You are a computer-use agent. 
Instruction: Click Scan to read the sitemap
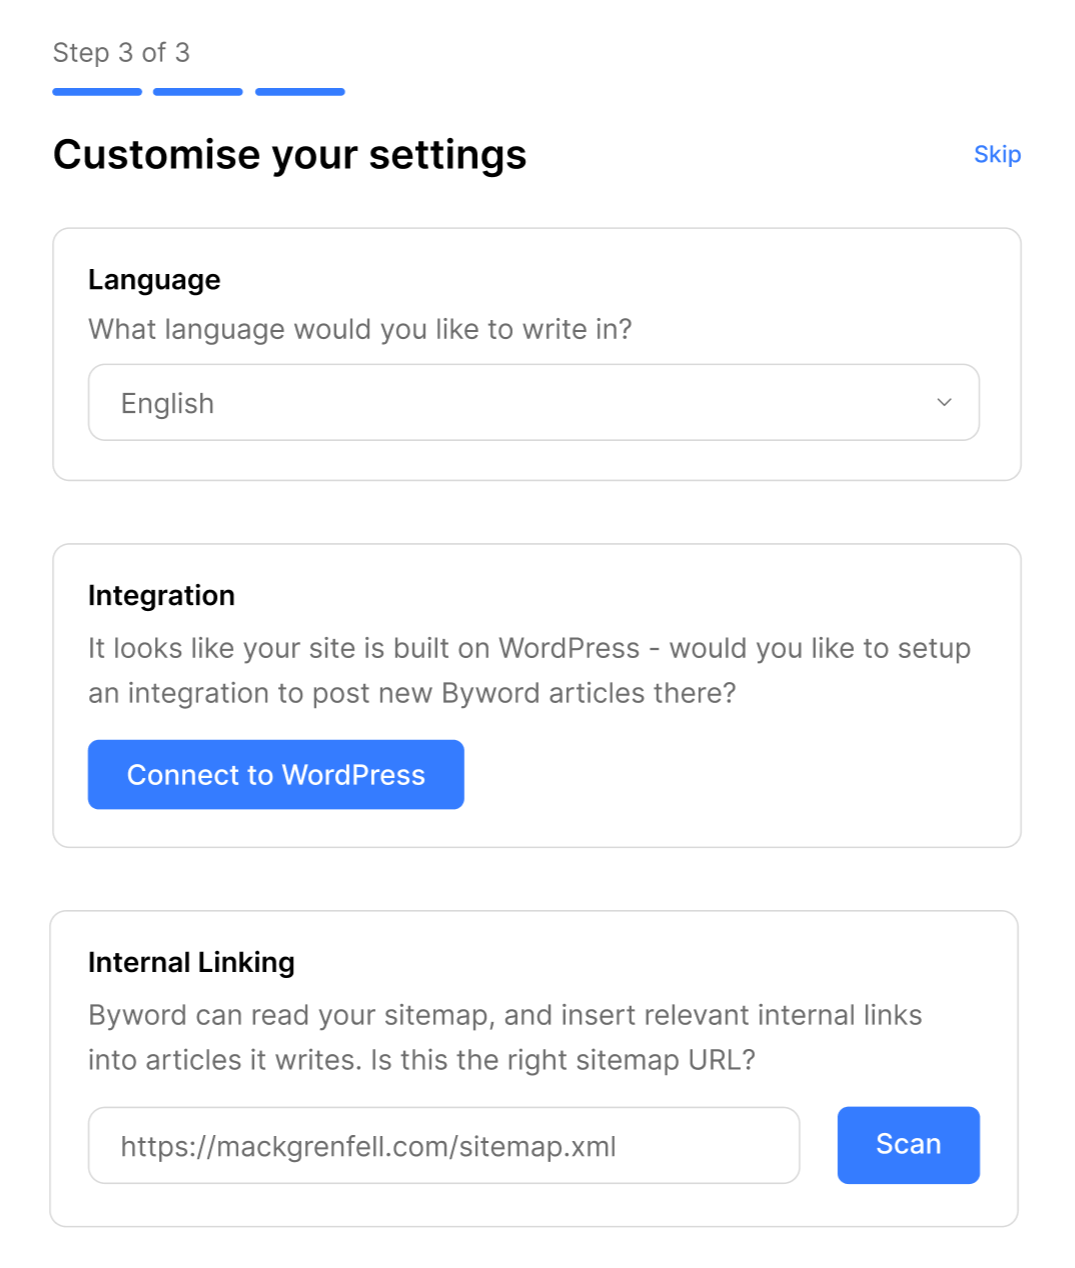tap(907, 1145)
